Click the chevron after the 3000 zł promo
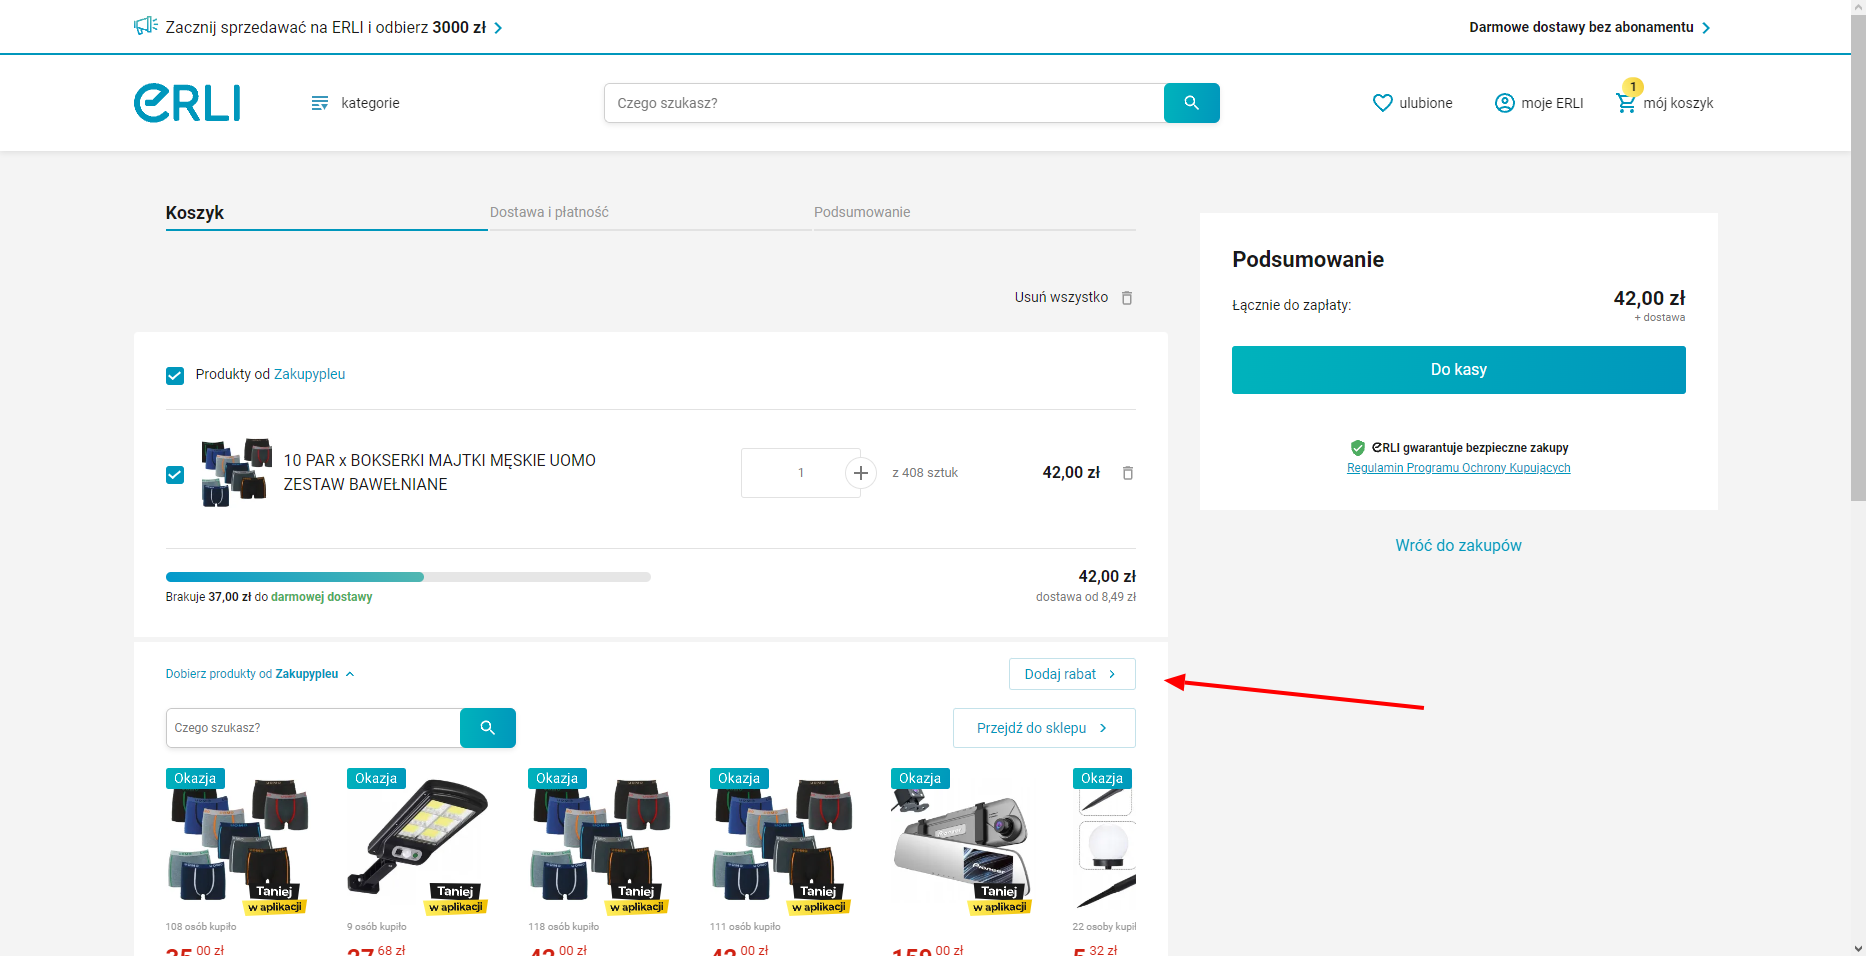The image size is (1866, 956). click(498, 28)
